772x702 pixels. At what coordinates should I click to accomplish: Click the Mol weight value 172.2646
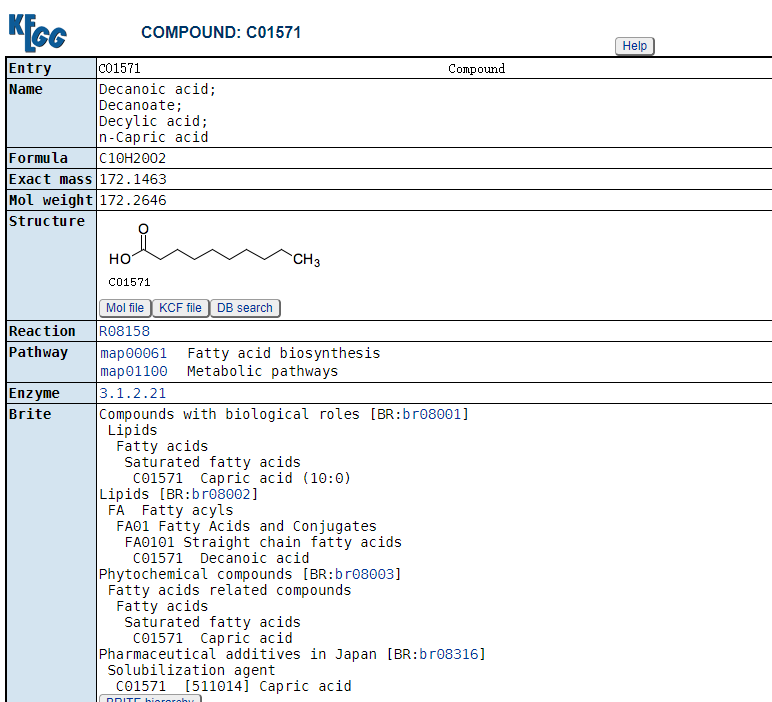pyautogui.click(x=132, y=200)
